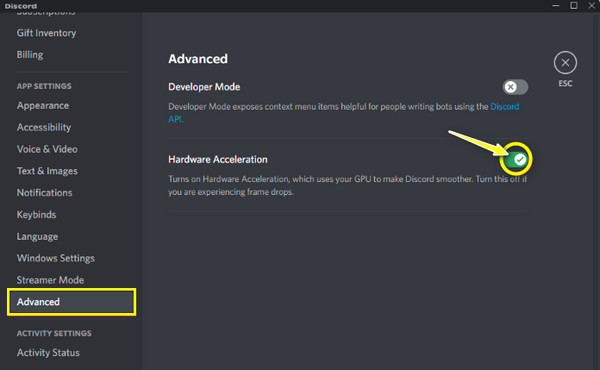Go to Appearance settings
The image size is (600, 370).
(x=43, y=106)
